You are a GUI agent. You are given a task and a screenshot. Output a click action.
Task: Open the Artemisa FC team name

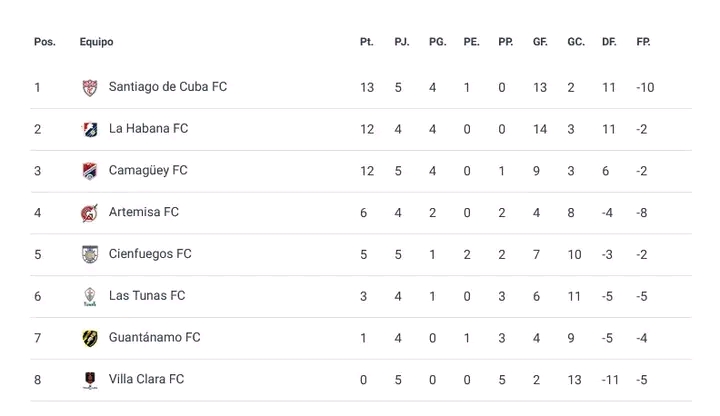click(144, 212)
